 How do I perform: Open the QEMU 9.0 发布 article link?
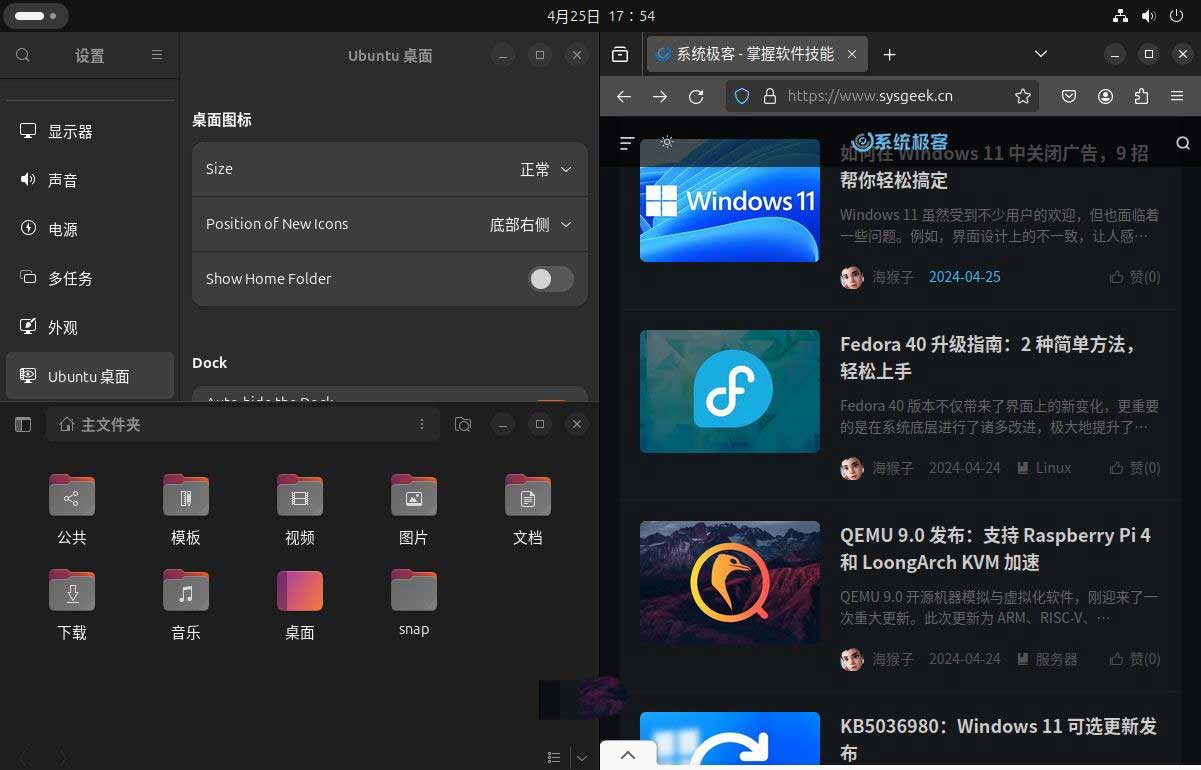(994, 548)
